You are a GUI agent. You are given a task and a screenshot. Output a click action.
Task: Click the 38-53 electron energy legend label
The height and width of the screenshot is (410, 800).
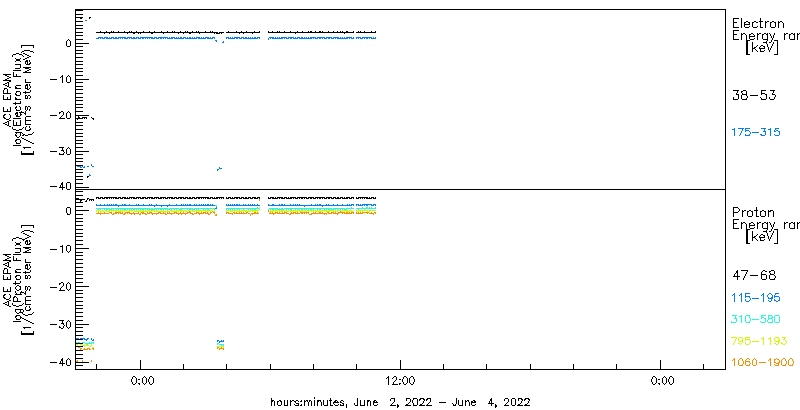click(754, 95)
